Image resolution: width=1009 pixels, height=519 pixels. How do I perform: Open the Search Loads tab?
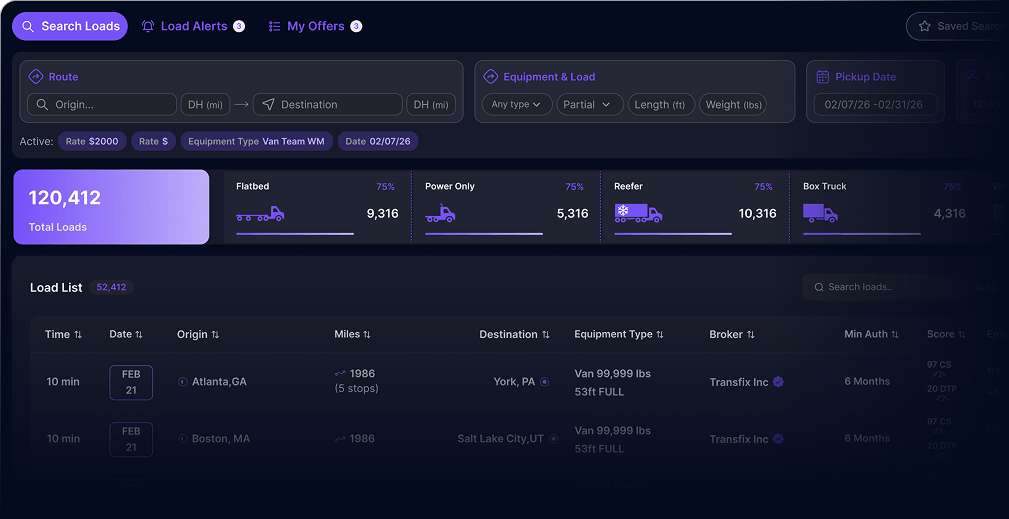click(70, 26)
